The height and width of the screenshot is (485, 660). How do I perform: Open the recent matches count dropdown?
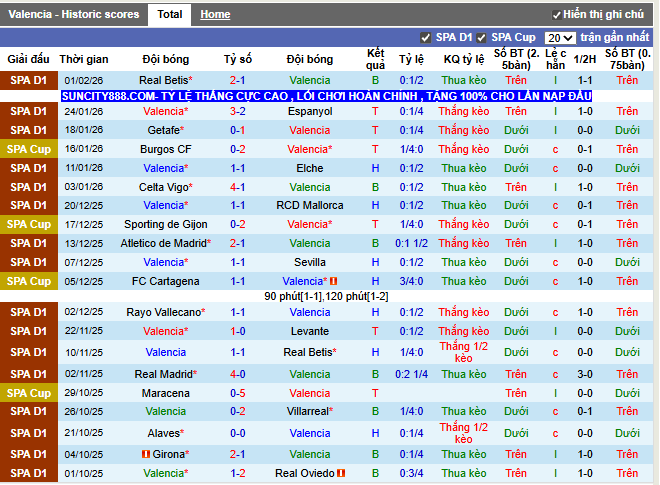[x=561, y=37]
